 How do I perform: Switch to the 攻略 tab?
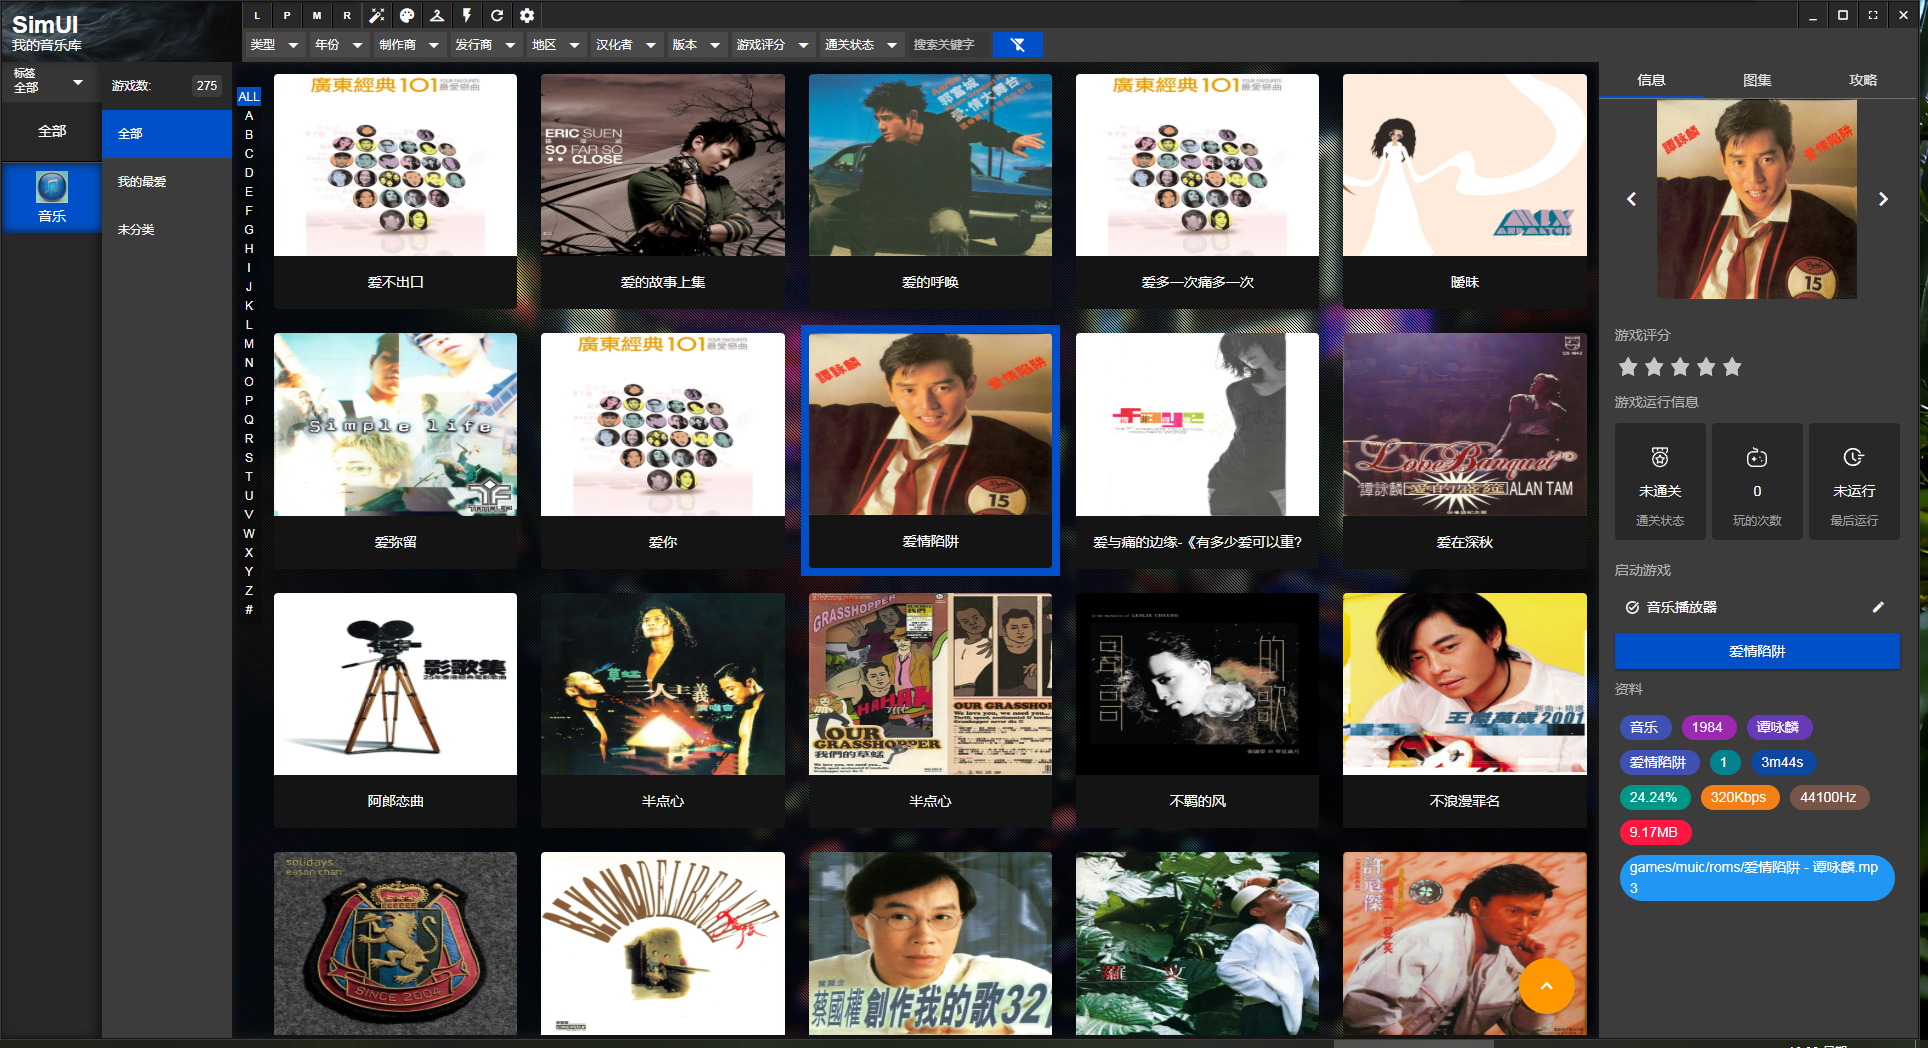1863,80
